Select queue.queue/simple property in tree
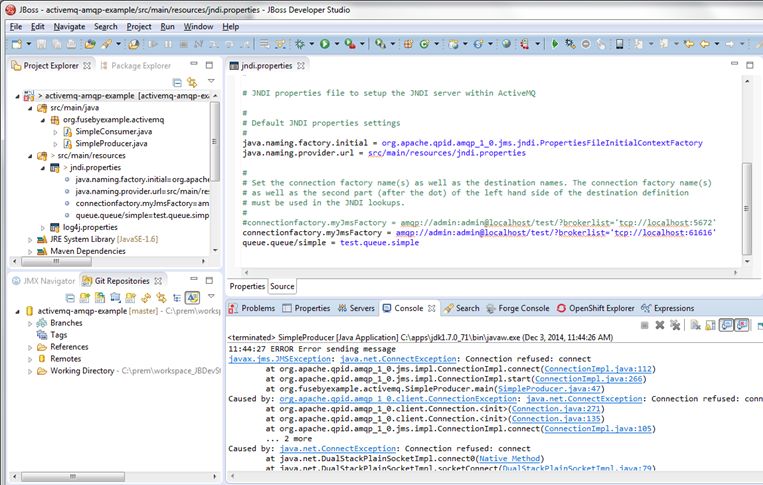Viewport: 763px width, 485px height. (x=142, y=216)
